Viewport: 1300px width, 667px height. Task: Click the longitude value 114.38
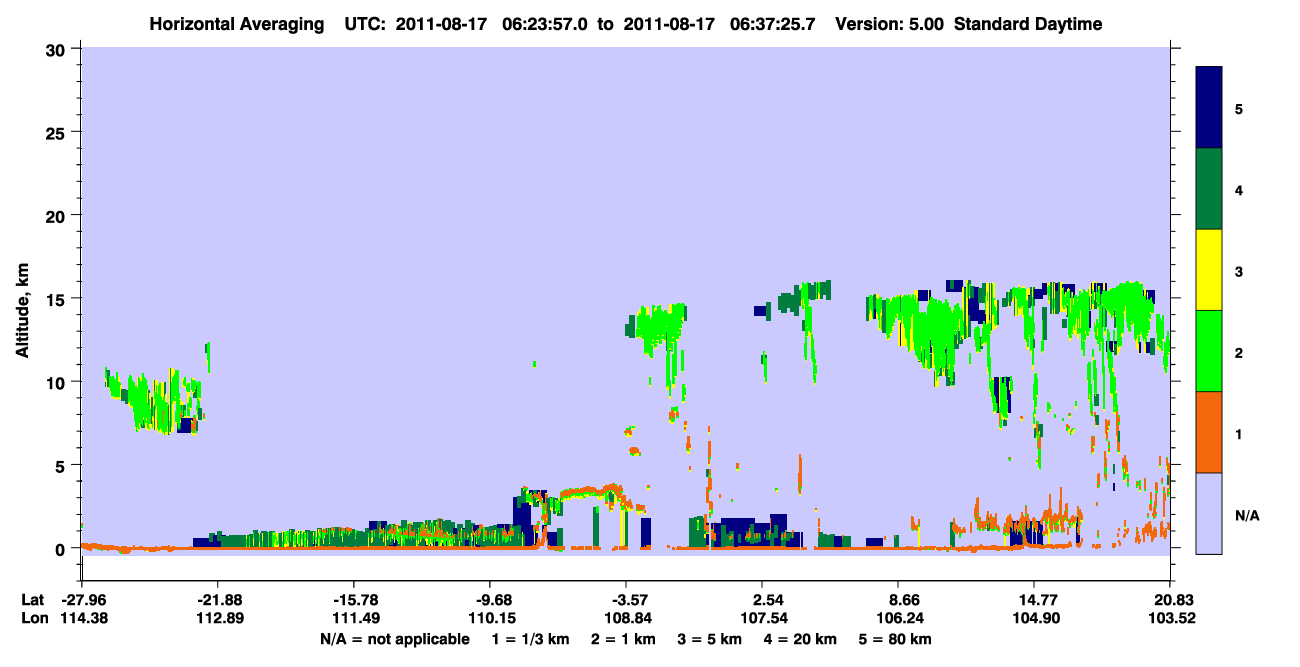pos(82,618)
